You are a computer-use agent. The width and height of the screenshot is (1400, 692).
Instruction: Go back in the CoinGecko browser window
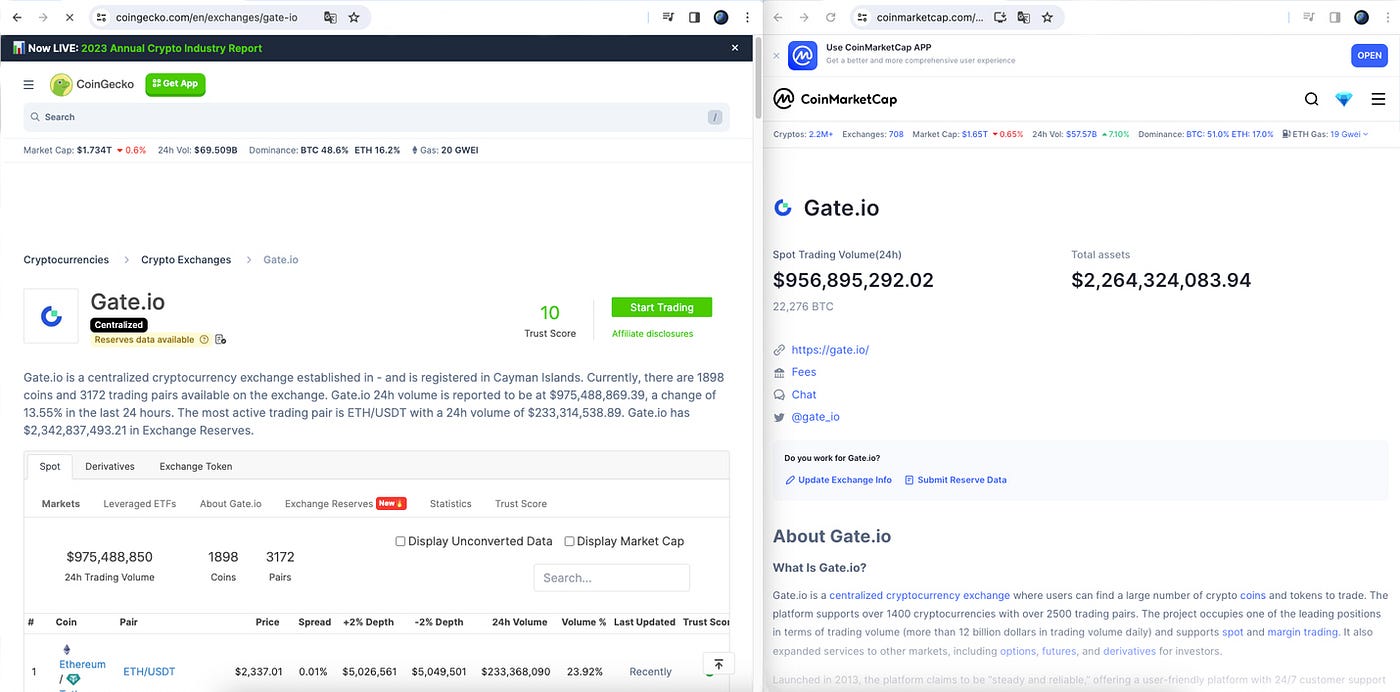(16, 17)
